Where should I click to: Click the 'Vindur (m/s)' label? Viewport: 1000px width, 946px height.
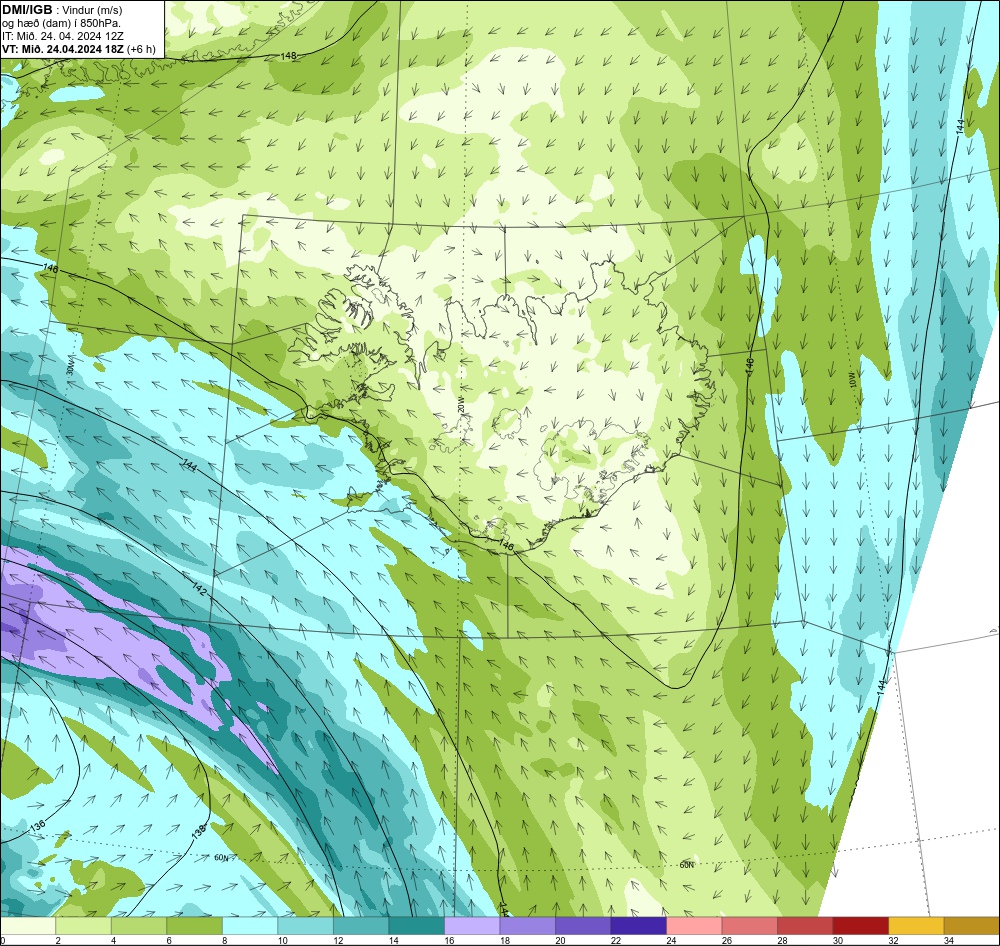tap(94, 10)
